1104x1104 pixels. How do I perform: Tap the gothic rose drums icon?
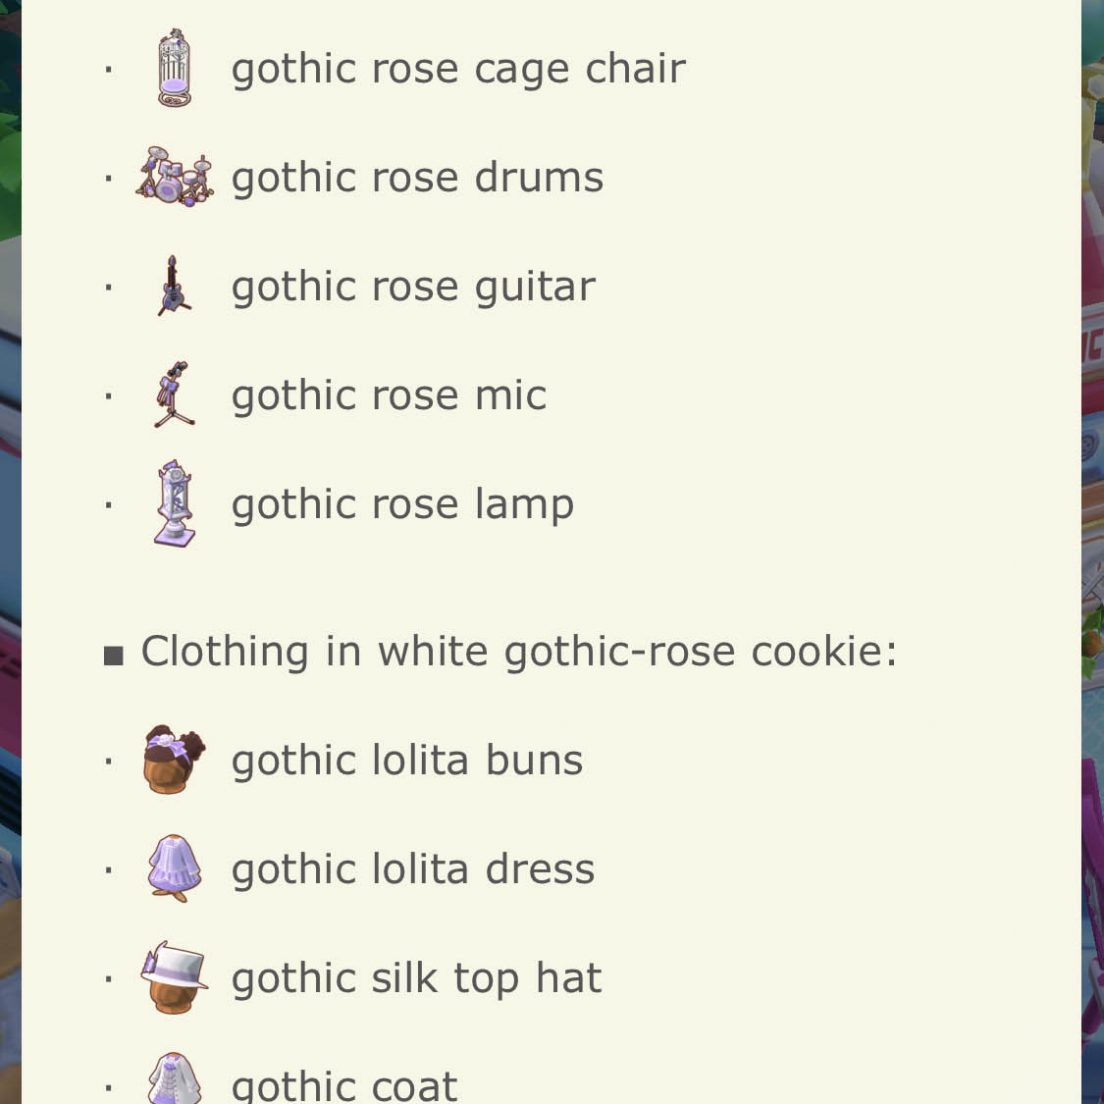[x=174, y=176]
